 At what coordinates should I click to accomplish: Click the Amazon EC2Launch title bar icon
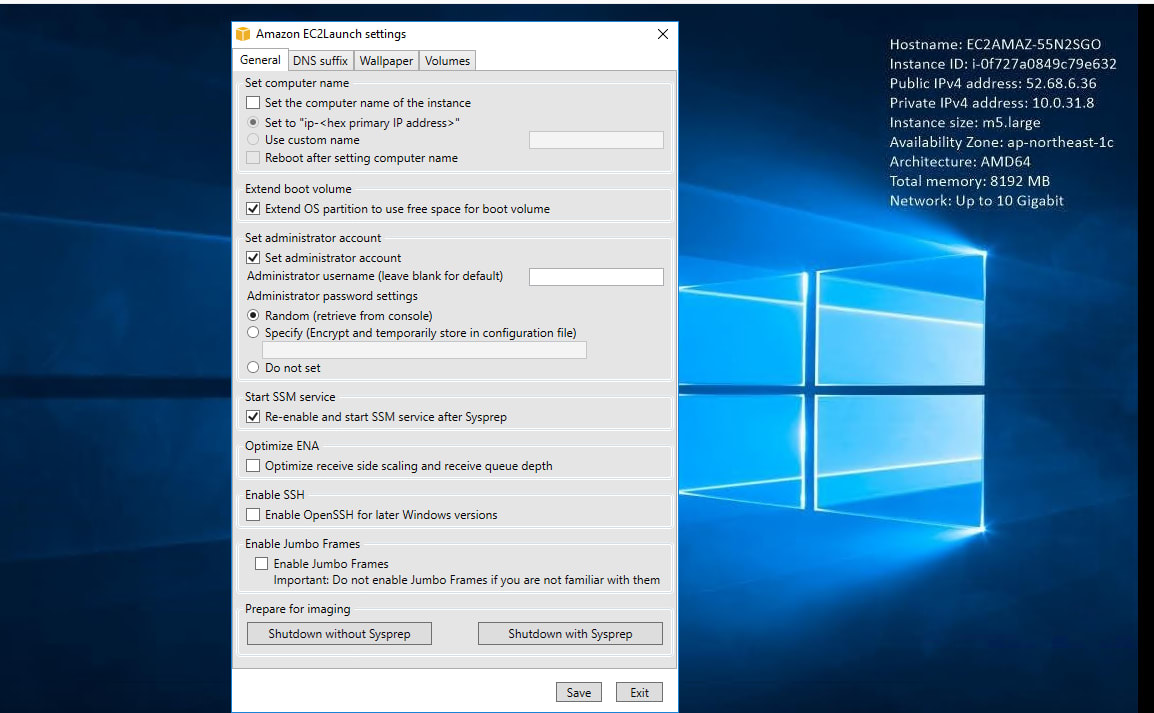243,34
